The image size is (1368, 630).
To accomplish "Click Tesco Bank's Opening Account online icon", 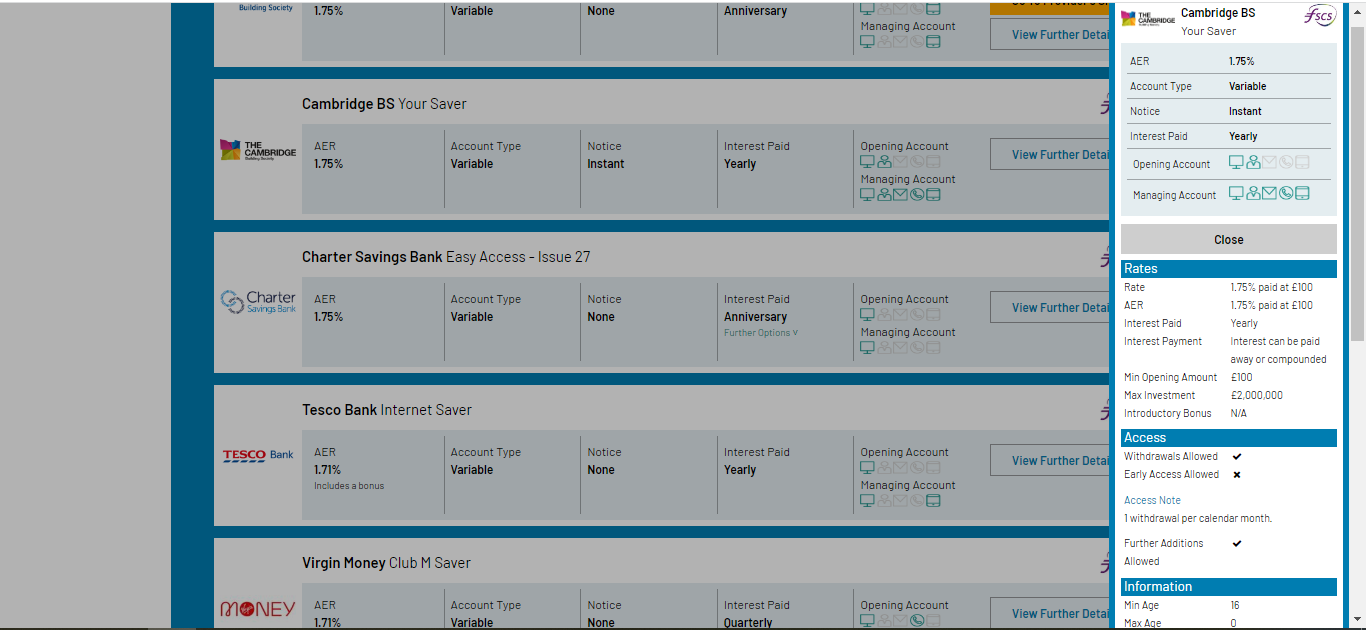I will click(x=868, y=467).
